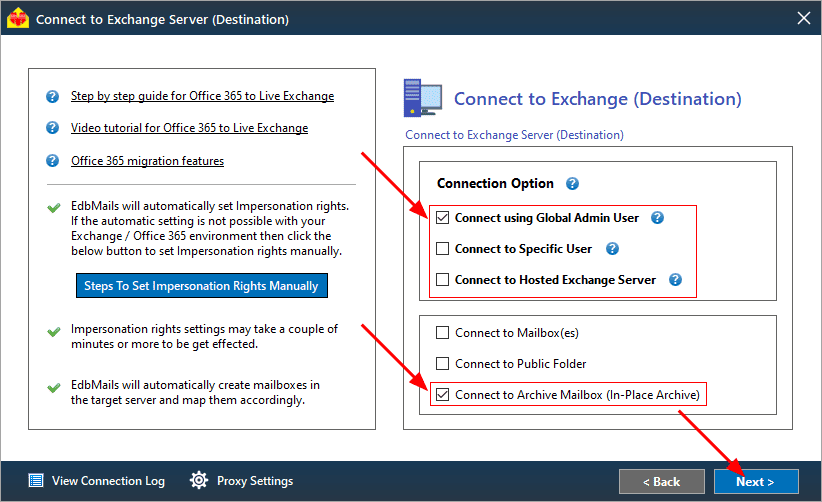Viewport: 822px width, 502px height.
Task: Click question icon beside Office 365 migration features
Action: pyautogui.click(x=52, y=160)
